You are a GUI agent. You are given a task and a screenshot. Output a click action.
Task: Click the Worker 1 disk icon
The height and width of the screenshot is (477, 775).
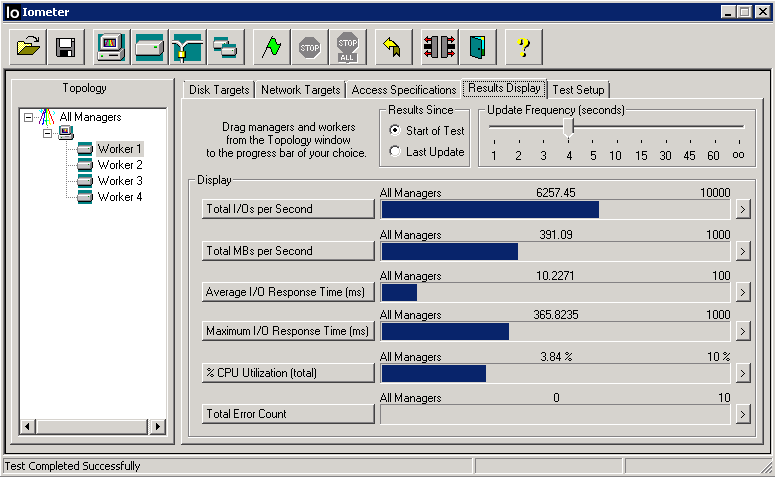[85, 149]
